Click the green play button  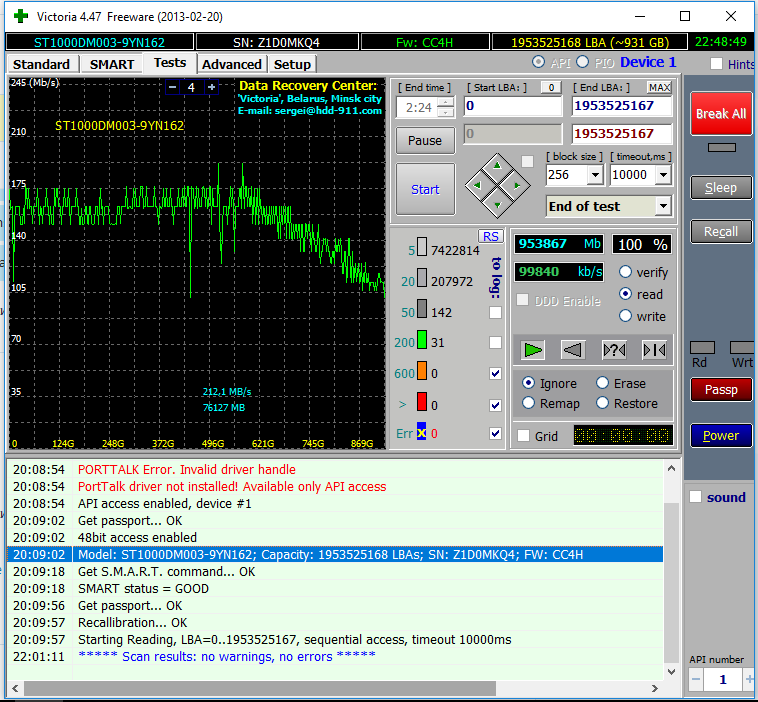[x=533, y=350]
